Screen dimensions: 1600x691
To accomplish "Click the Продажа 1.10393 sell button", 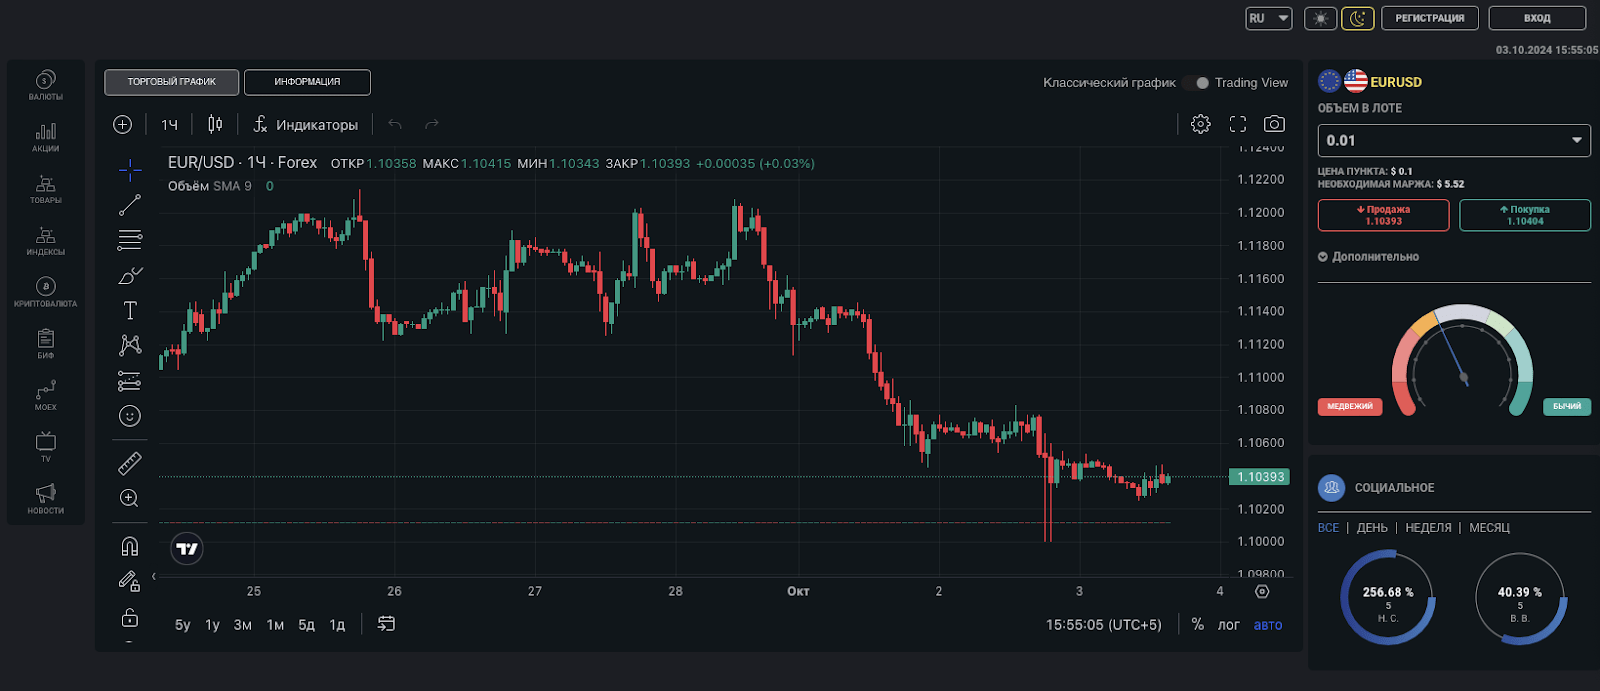I will 1383,215.
